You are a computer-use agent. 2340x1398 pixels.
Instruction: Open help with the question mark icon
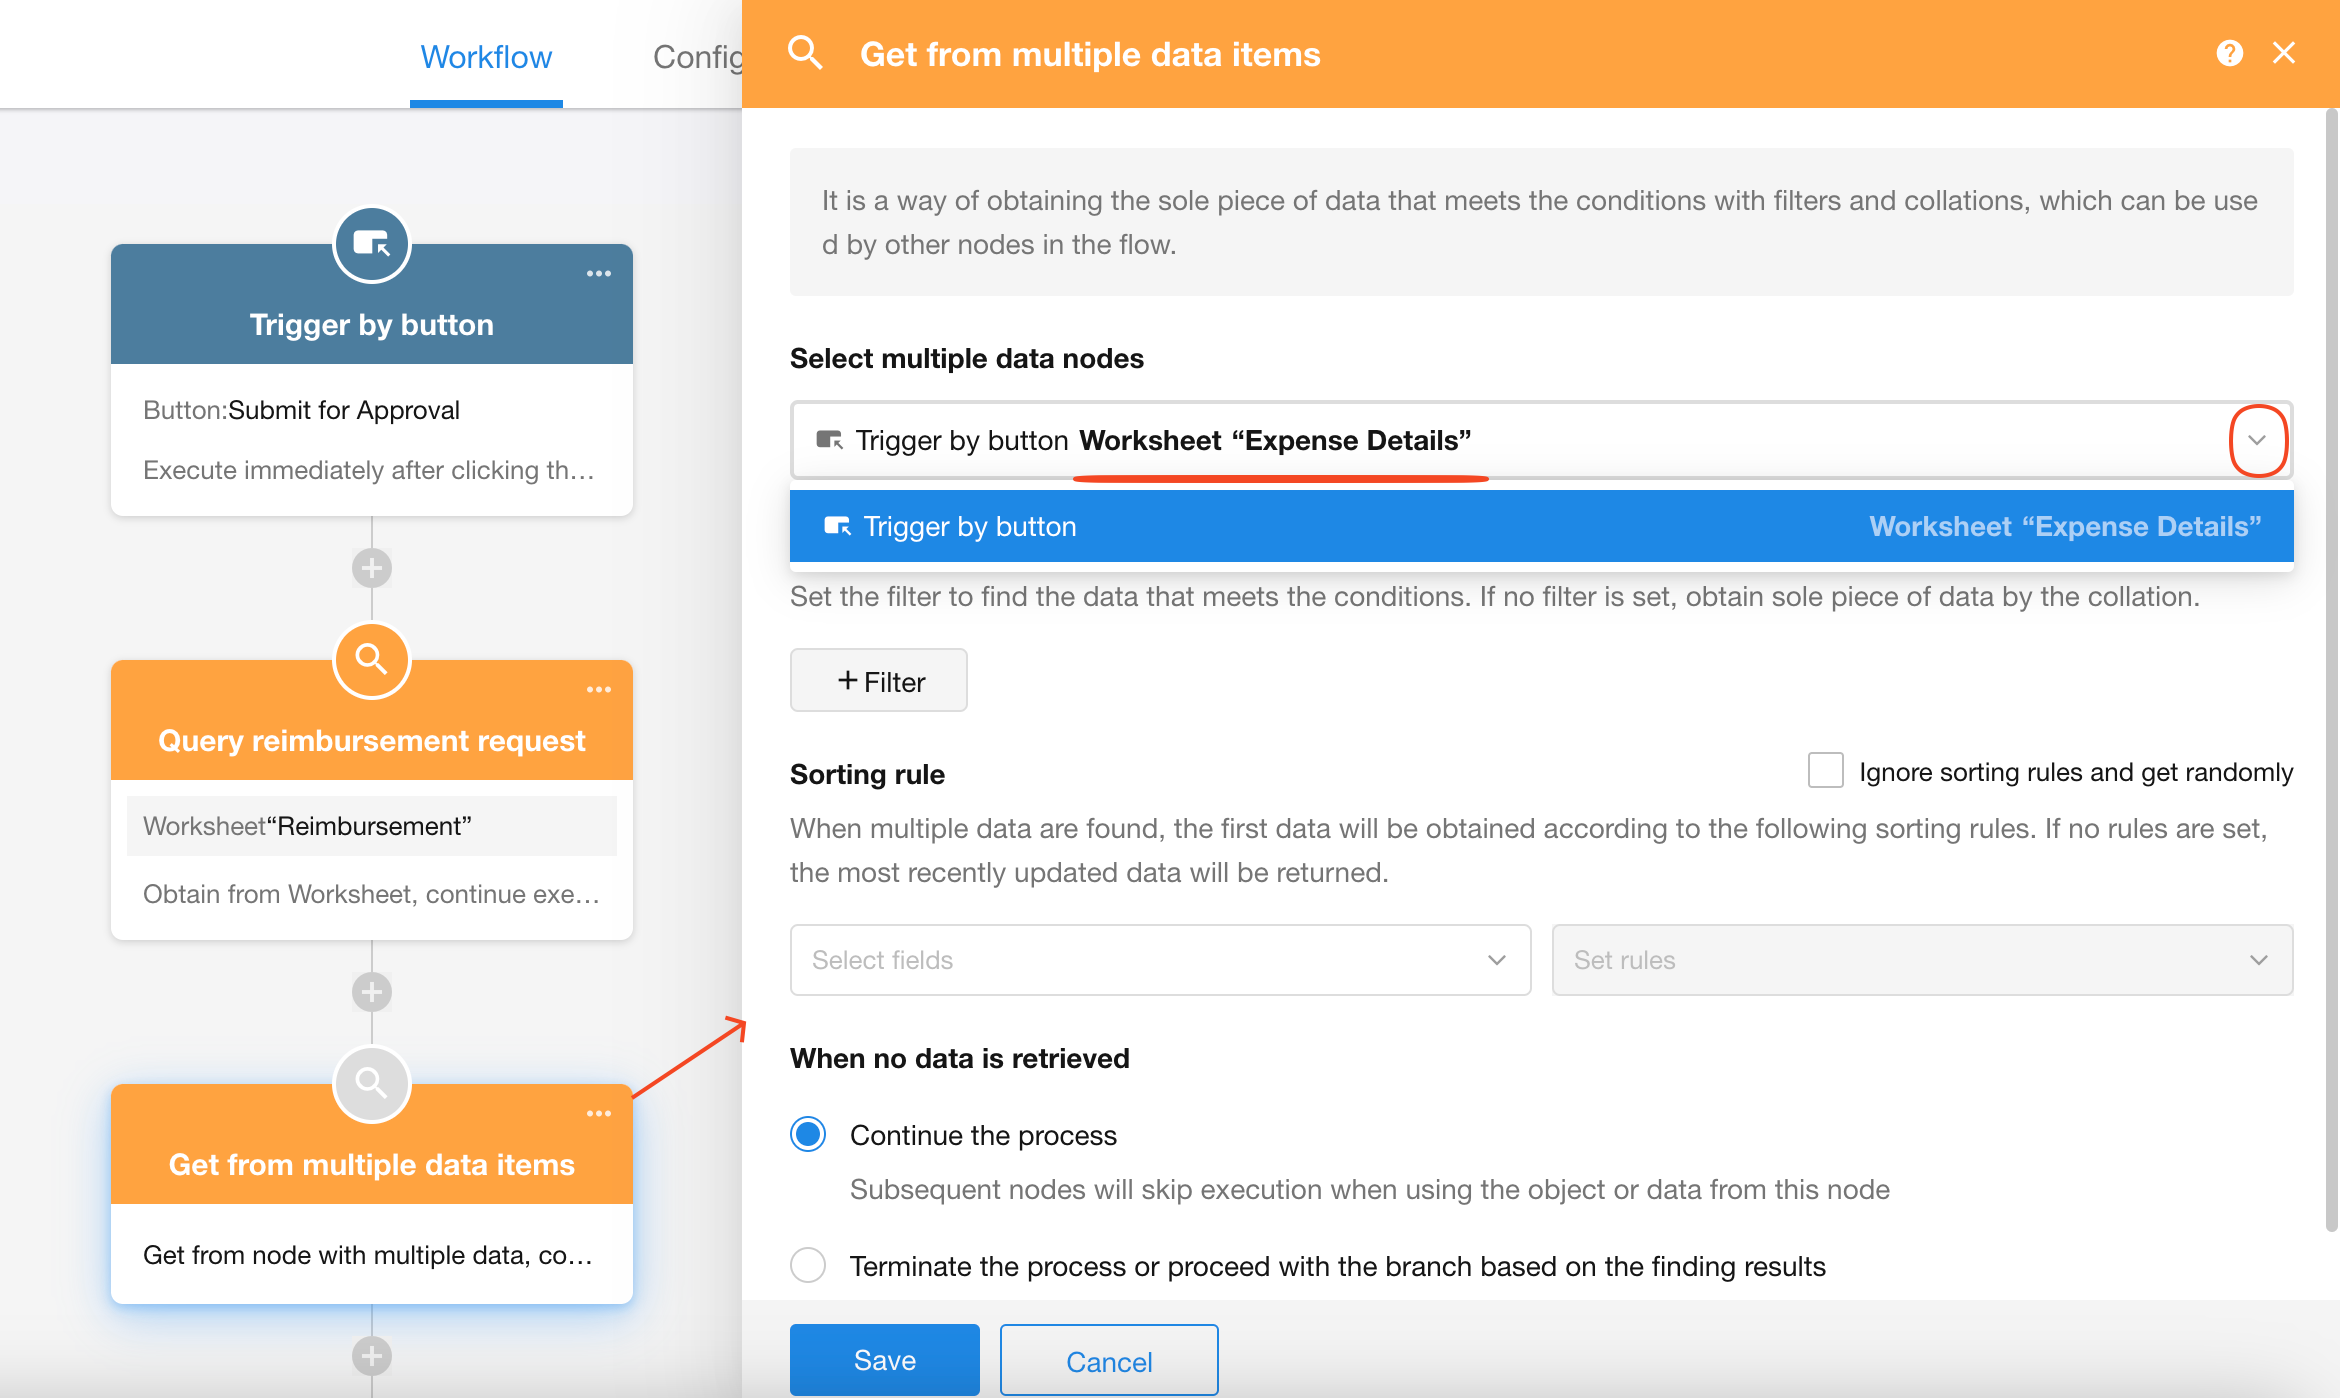tap(2229, 53)
